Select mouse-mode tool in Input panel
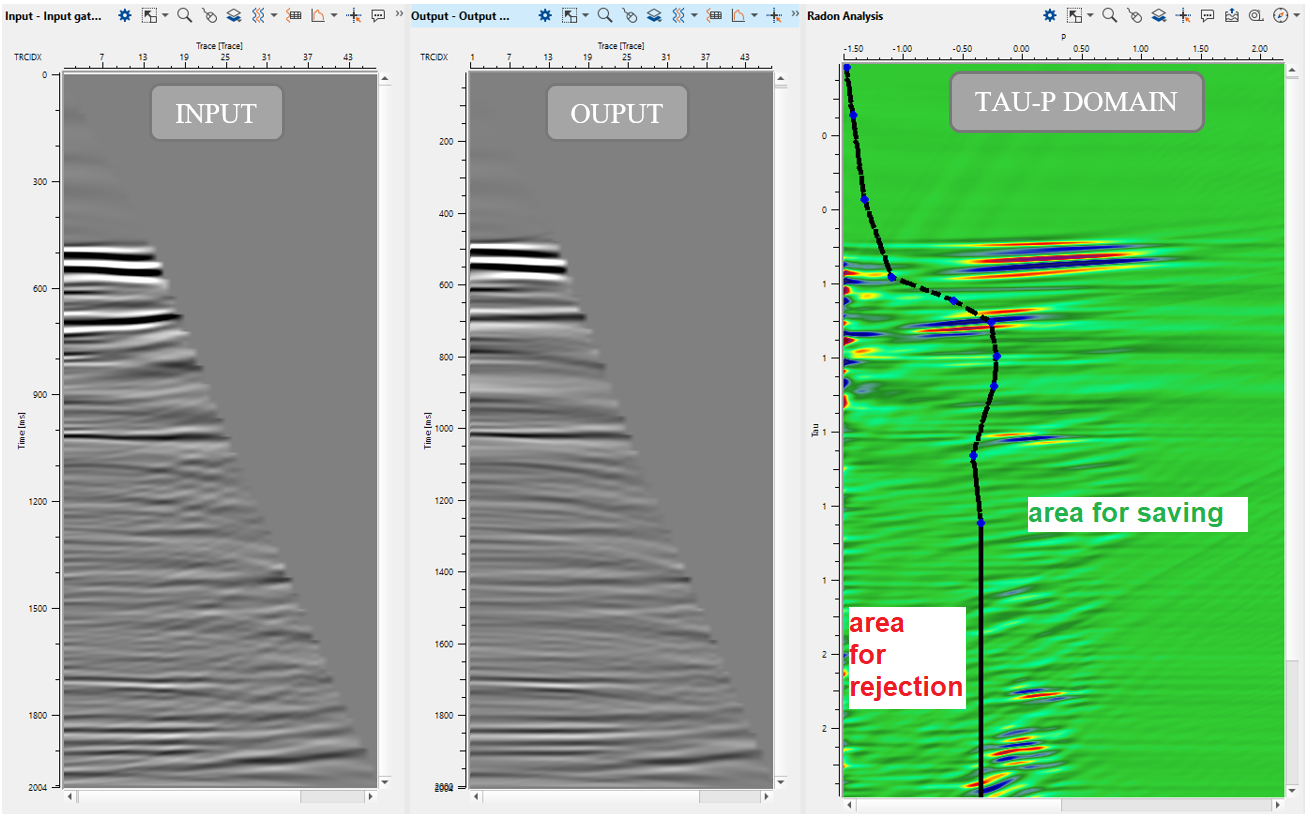The width and height of the screenshot is (1305, 814). (209, 16)
